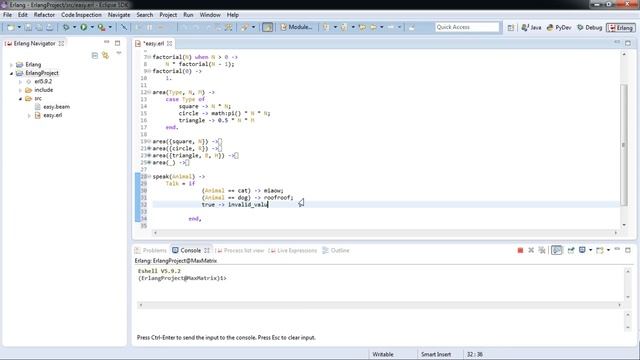
Task: Close the Erlang Navigator view tab
Action: point(61,43)
